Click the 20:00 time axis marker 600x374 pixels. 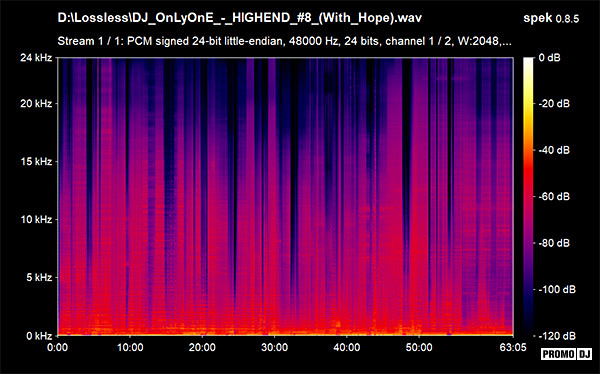point(202,348)
